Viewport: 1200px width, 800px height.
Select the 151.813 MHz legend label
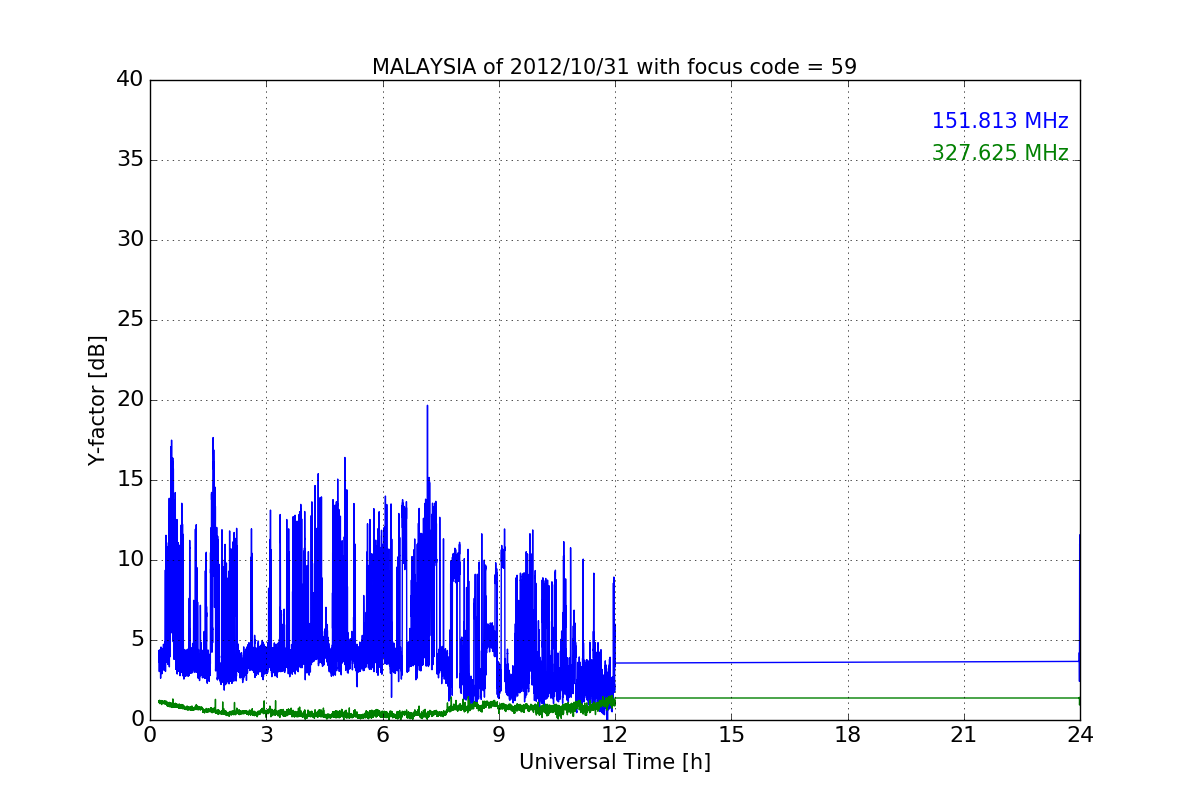(1000, 121)
